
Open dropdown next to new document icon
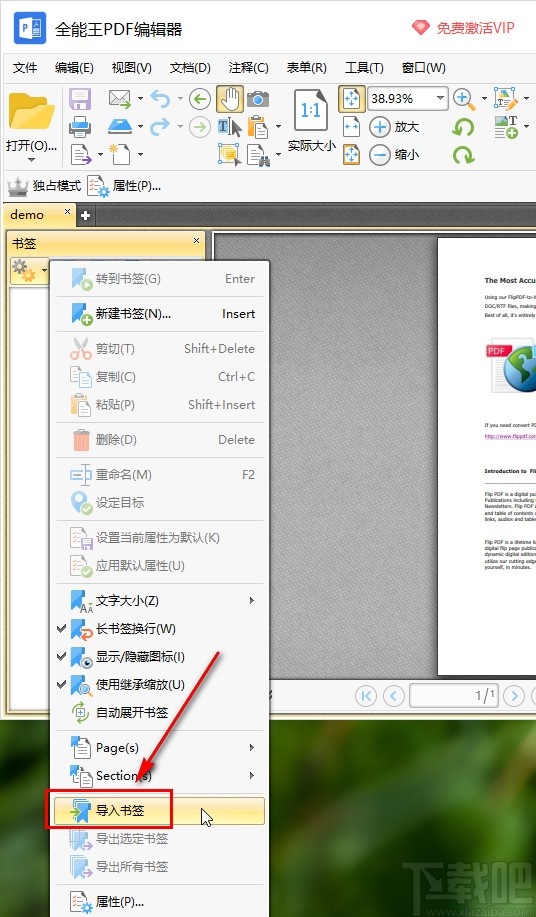140,154
